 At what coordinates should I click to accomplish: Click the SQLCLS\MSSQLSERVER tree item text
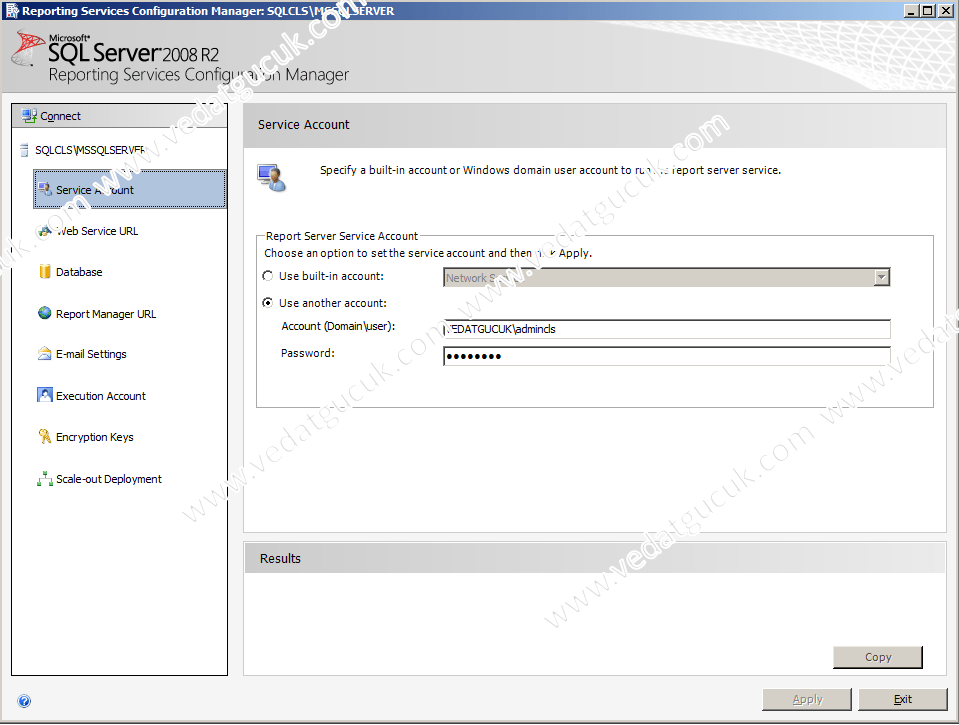point(90,150)
